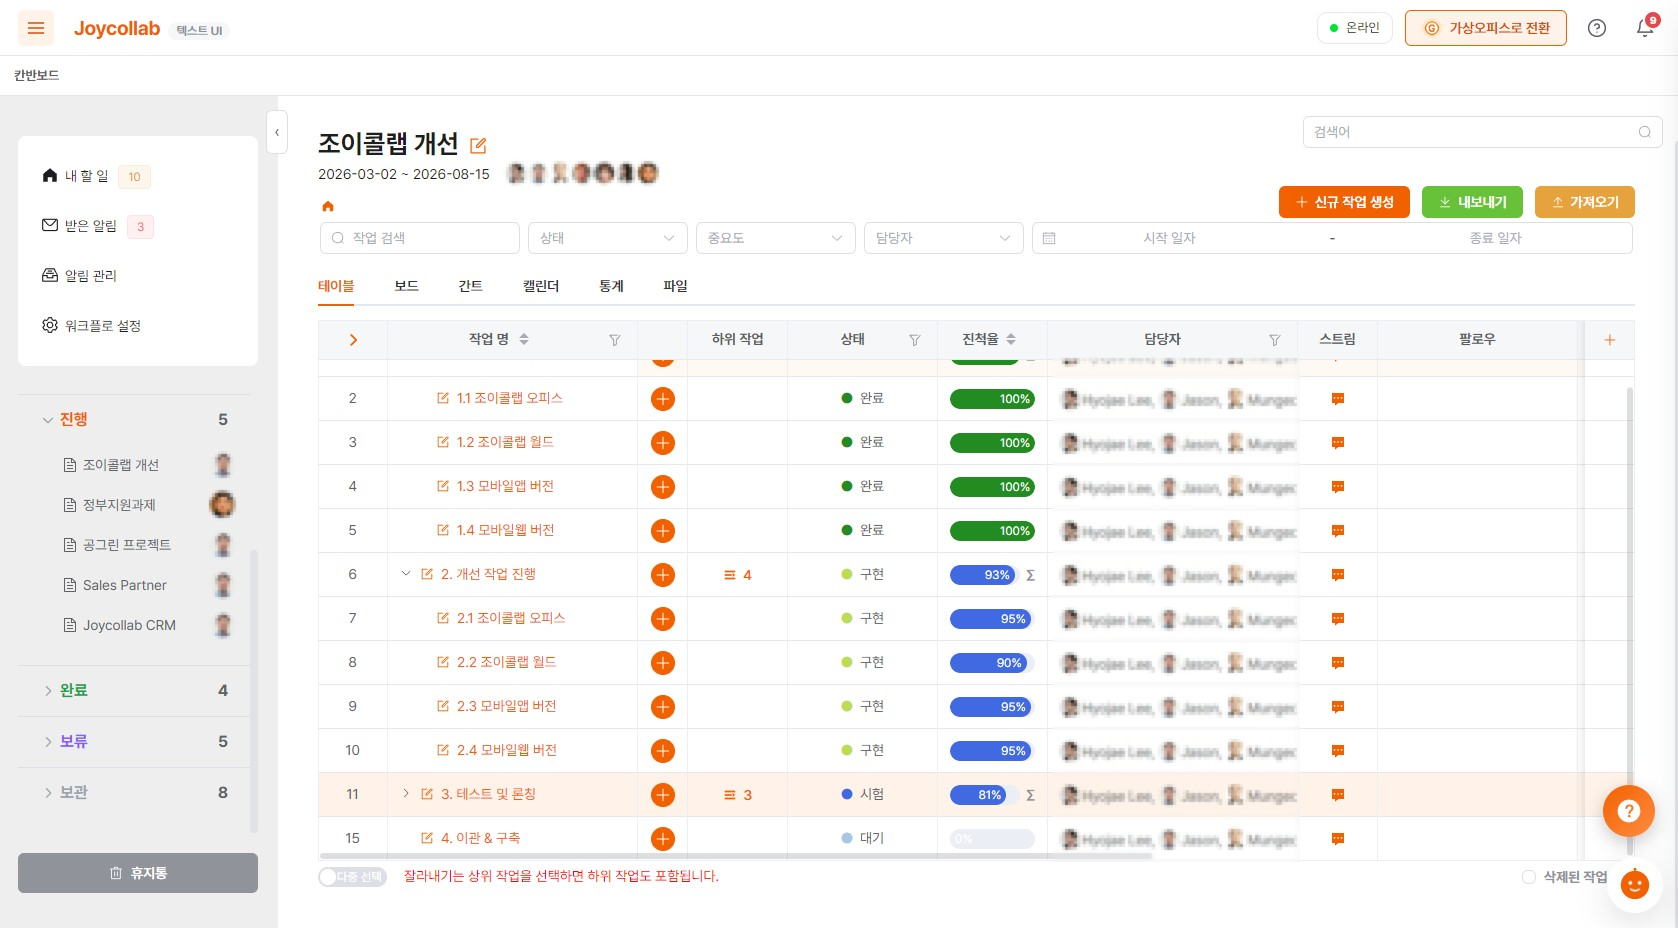Viewport: 1678px width, 928px height.
Task: Open 워크플로 설정 in sidebar
Action: click(91, 326)
